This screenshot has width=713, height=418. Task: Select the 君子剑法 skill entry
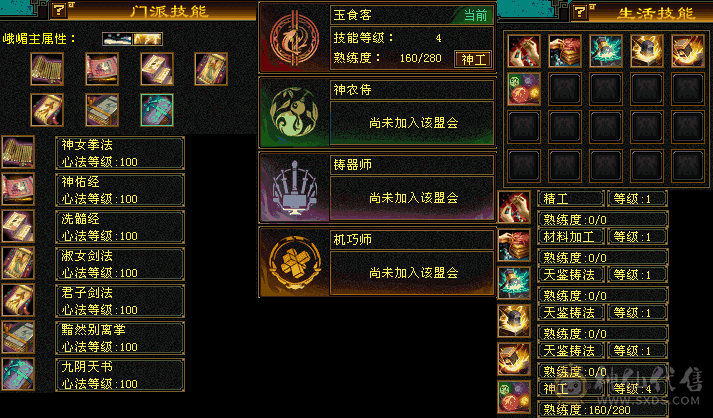[120, 301]
